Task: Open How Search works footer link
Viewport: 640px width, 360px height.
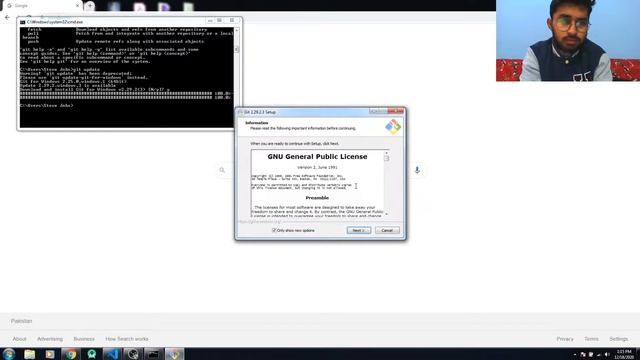Action: click(127, 339)
